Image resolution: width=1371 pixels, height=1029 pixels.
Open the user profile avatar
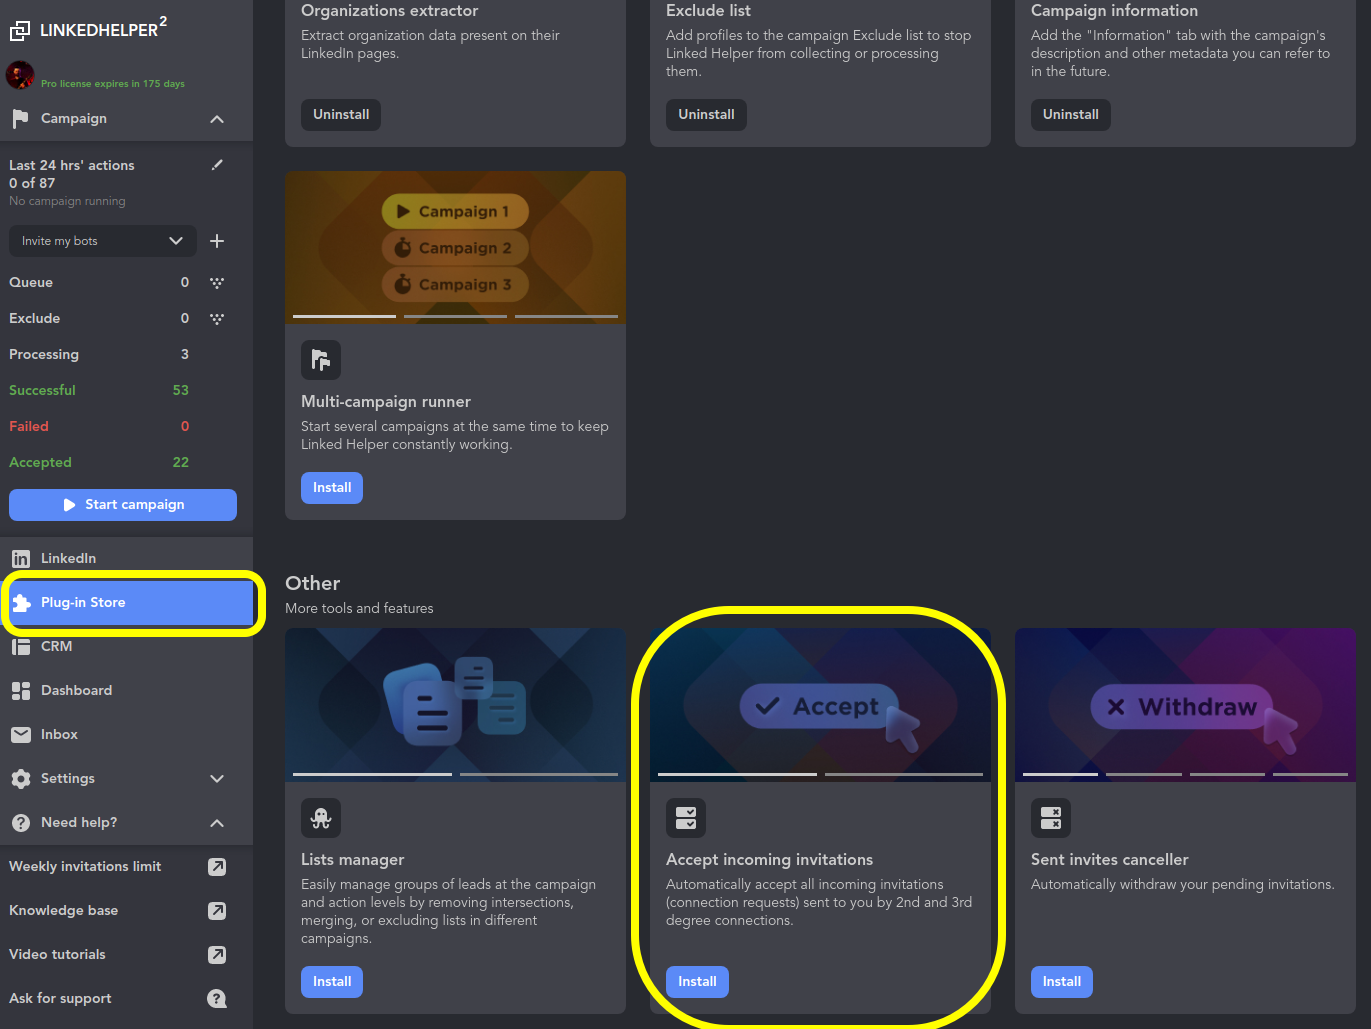click(20, 75)
